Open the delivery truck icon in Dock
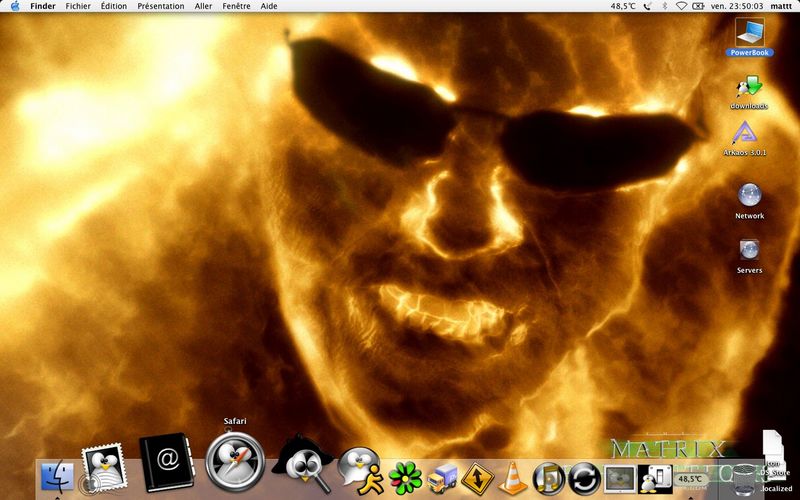The width and height of the screenshot is (800, 500). (x=442, y=478)
